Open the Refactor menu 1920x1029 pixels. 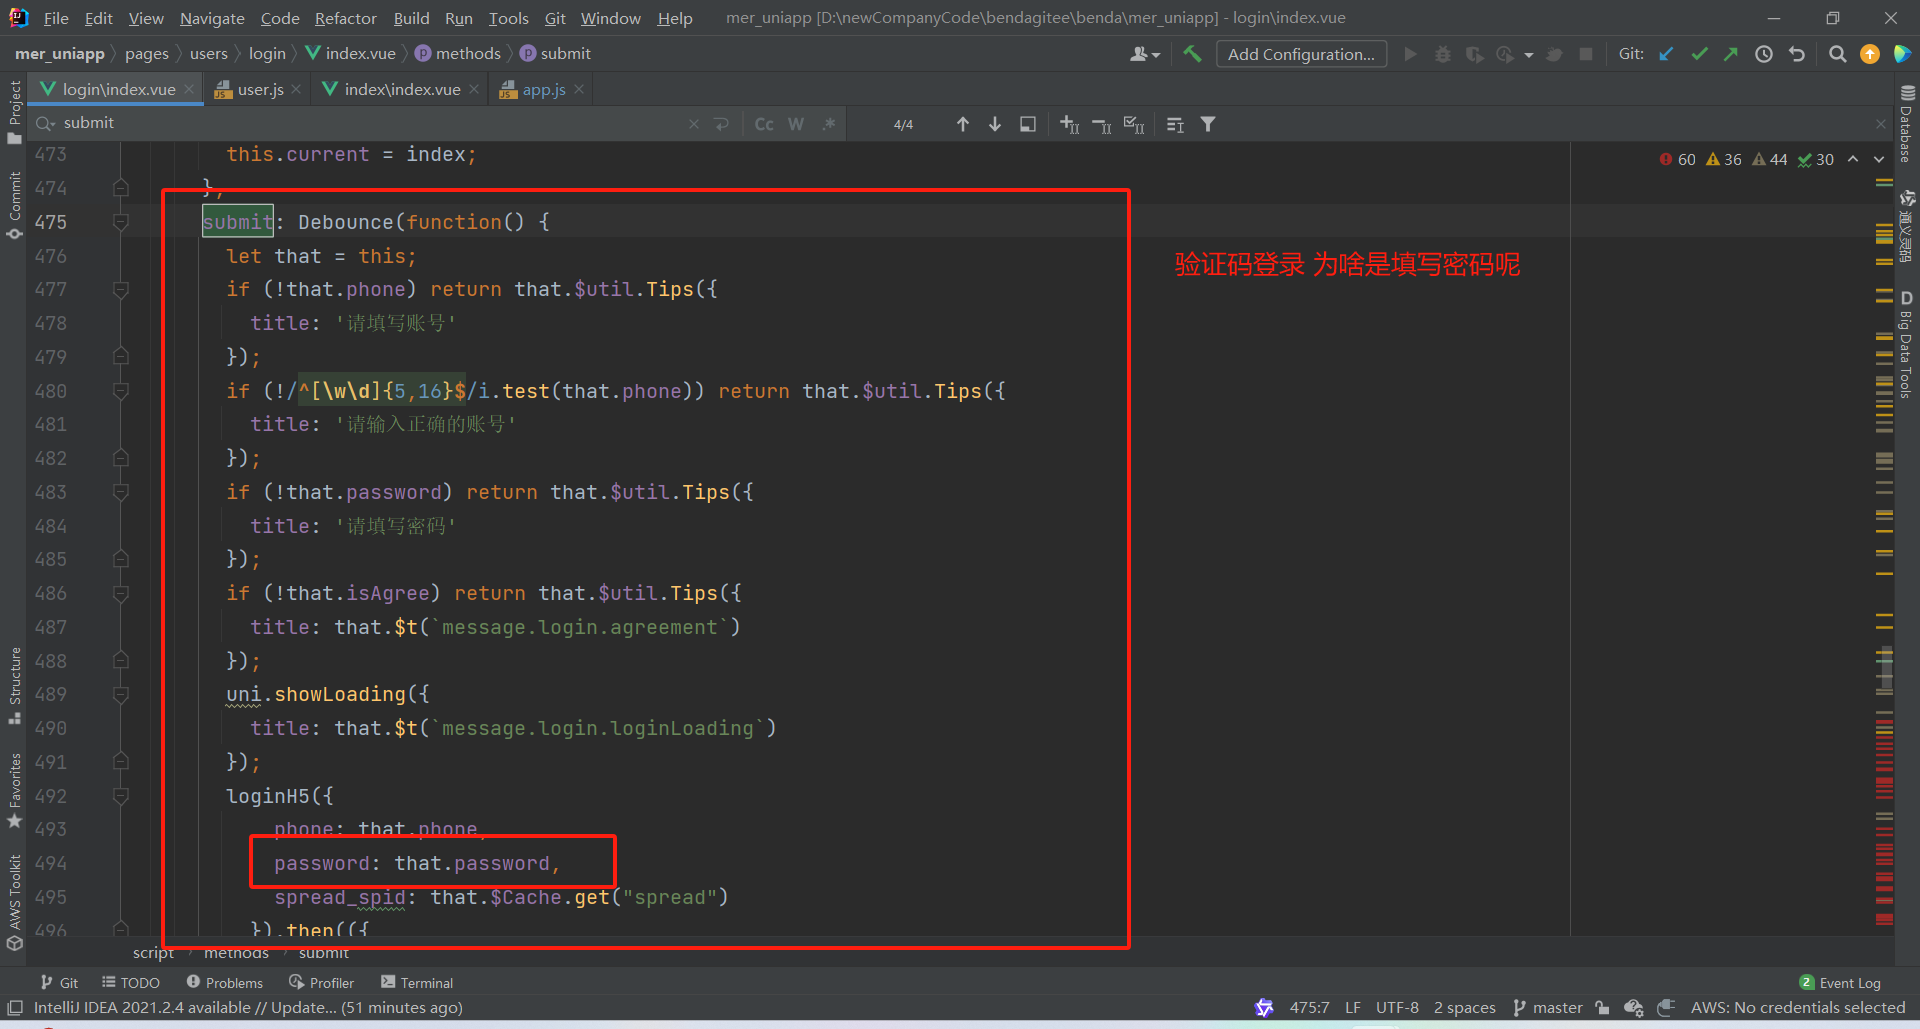[x=345, y=18]
